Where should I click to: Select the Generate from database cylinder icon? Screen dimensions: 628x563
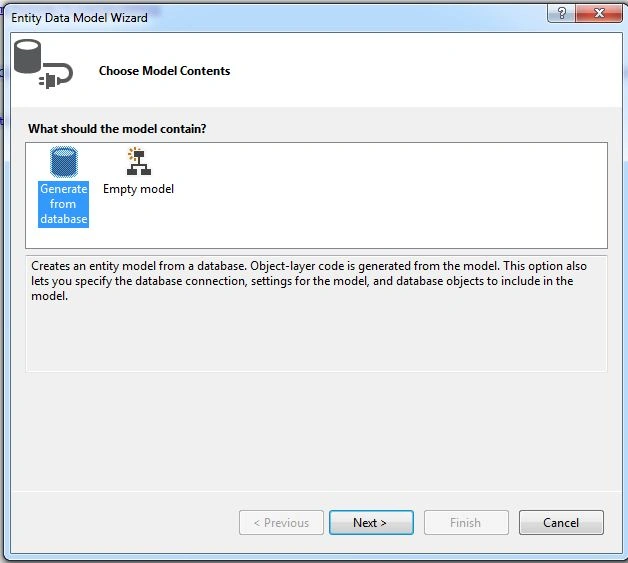click(64, 162)
